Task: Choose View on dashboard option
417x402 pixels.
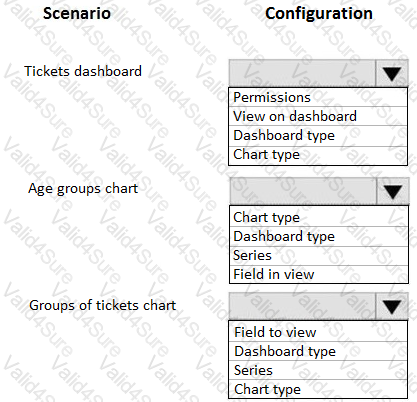Action: pyautogui.click(x=318, y=116)
